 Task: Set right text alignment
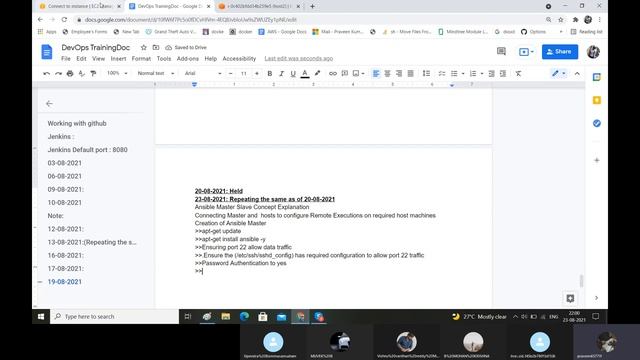pyautogui.click(x=399, y=73)
